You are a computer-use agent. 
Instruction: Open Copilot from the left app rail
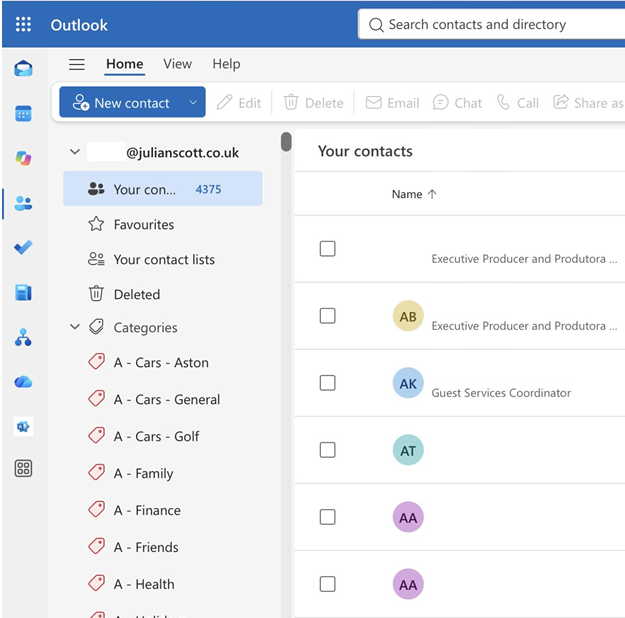click(x=23, y=158)
